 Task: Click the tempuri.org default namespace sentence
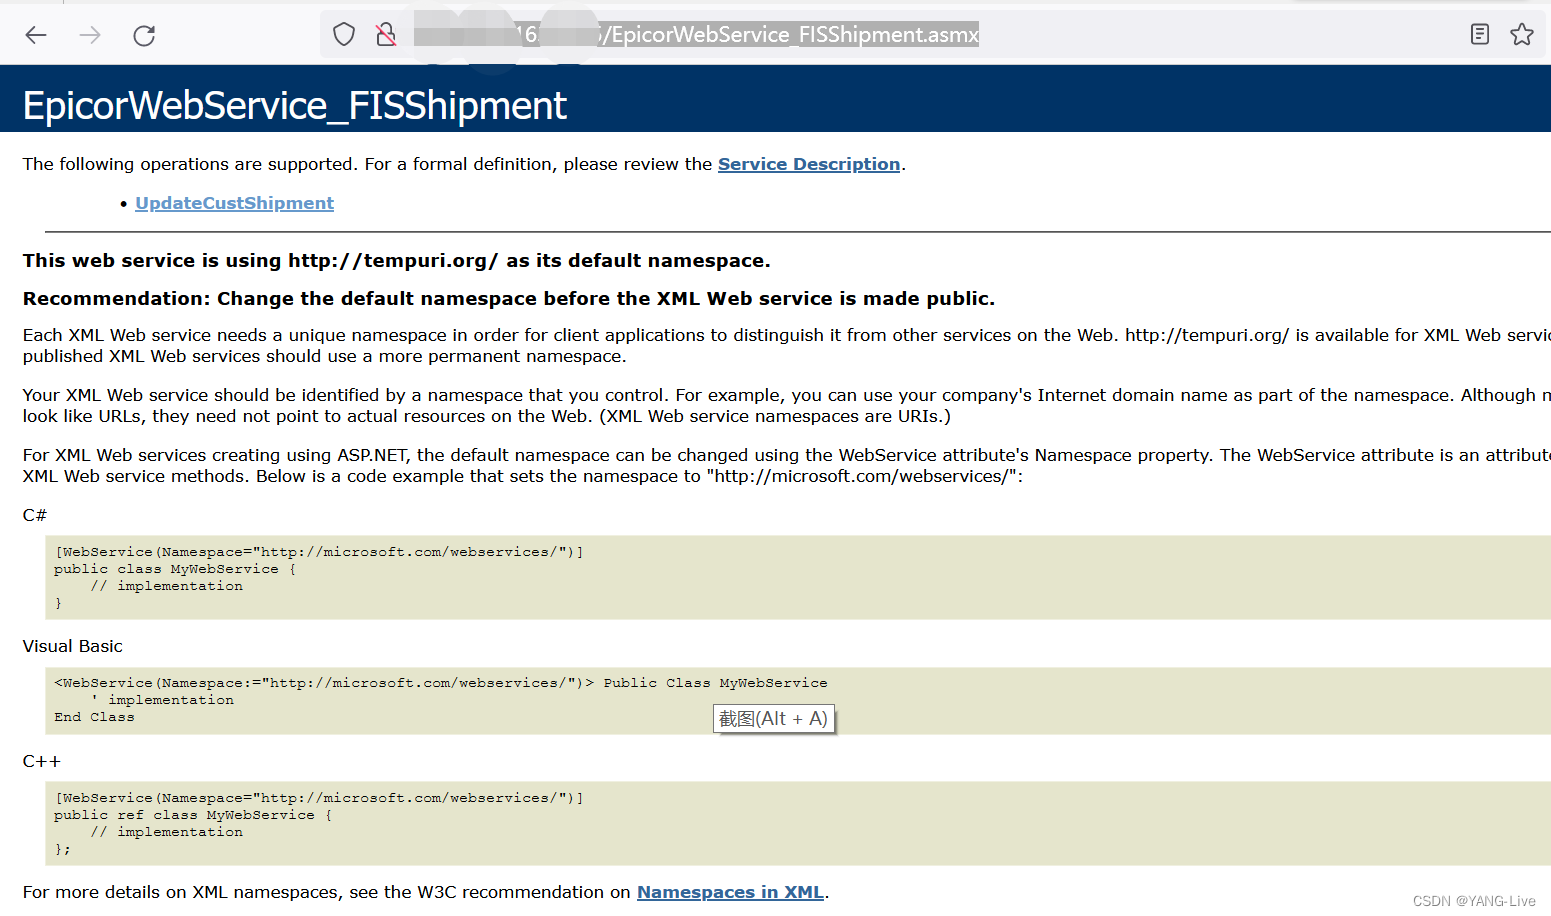pyautogui.click(x=396, y=261)
